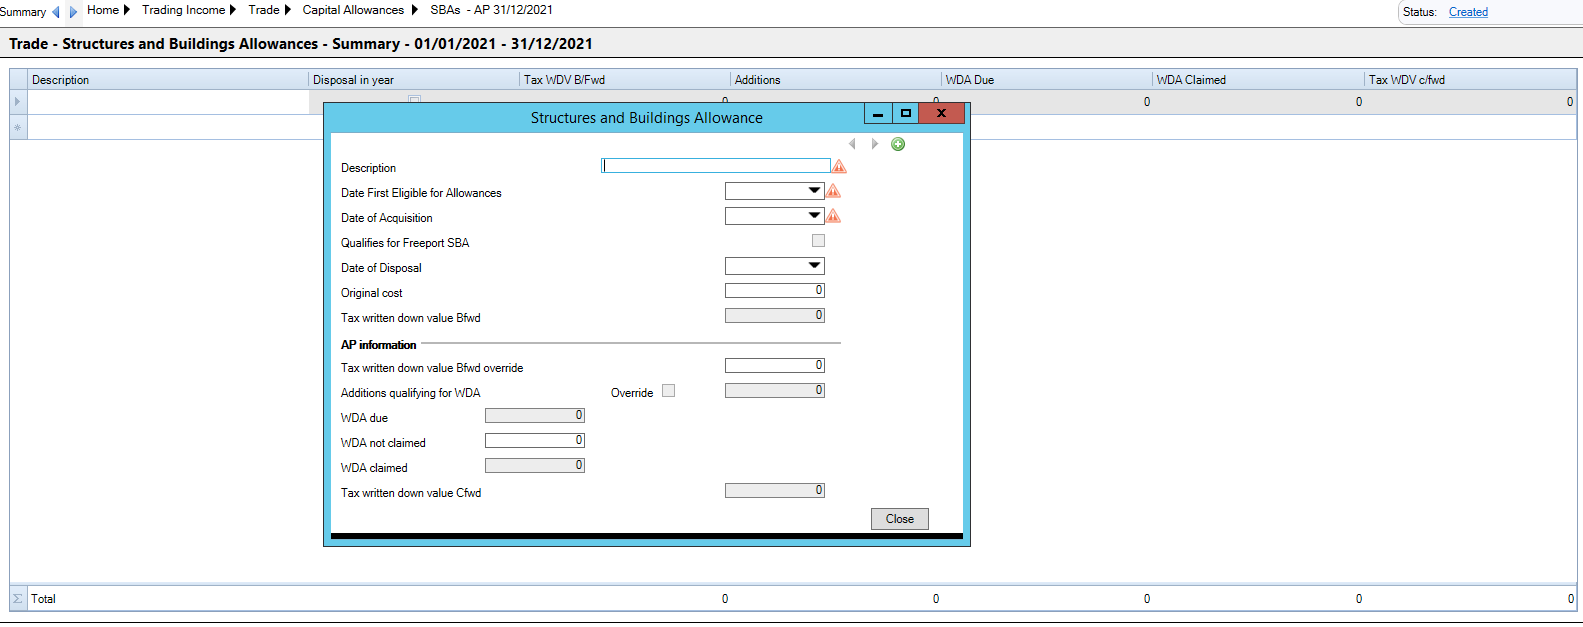1583x627 pixels.
Task: Focus the Description text field in the dialog
Action: pyautogui.click(x=716, y=166)
